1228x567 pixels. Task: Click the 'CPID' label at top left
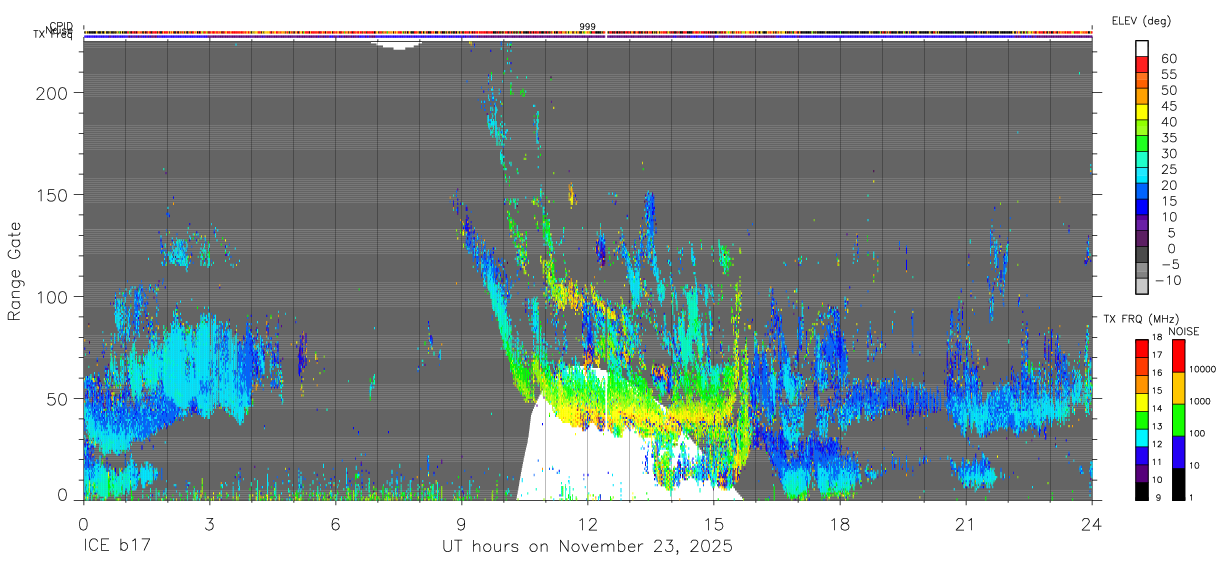tap(61, 27)
